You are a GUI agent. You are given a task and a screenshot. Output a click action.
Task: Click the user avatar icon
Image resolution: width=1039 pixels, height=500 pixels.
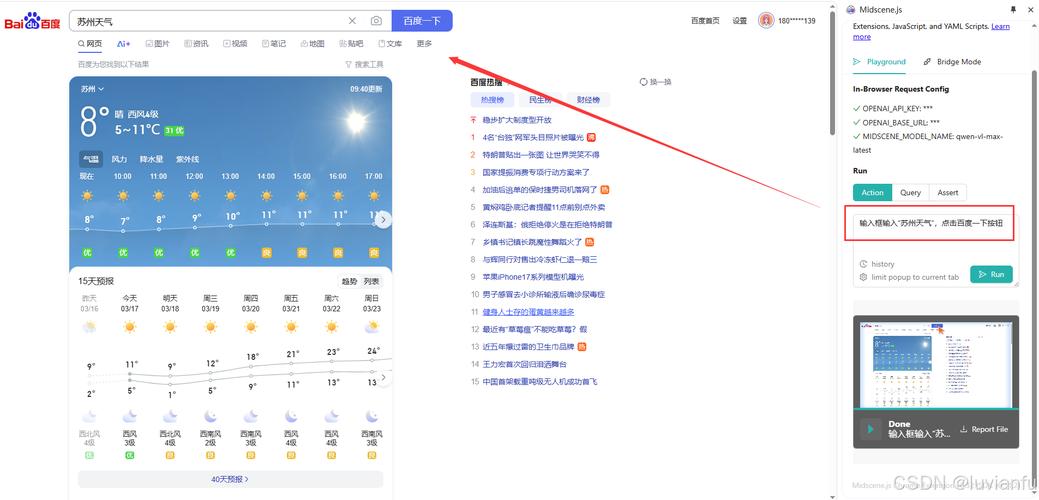pos(766,21)
